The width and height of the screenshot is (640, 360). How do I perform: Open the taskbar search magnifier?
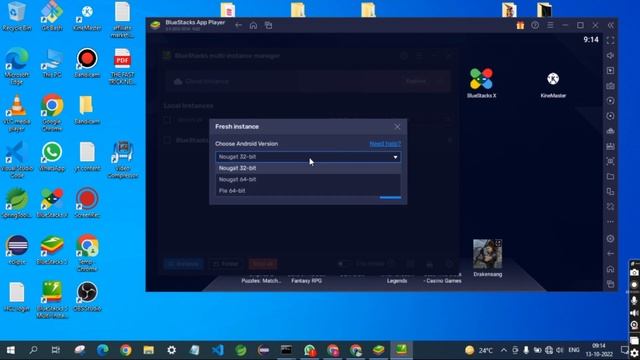(x=33, y=350)
